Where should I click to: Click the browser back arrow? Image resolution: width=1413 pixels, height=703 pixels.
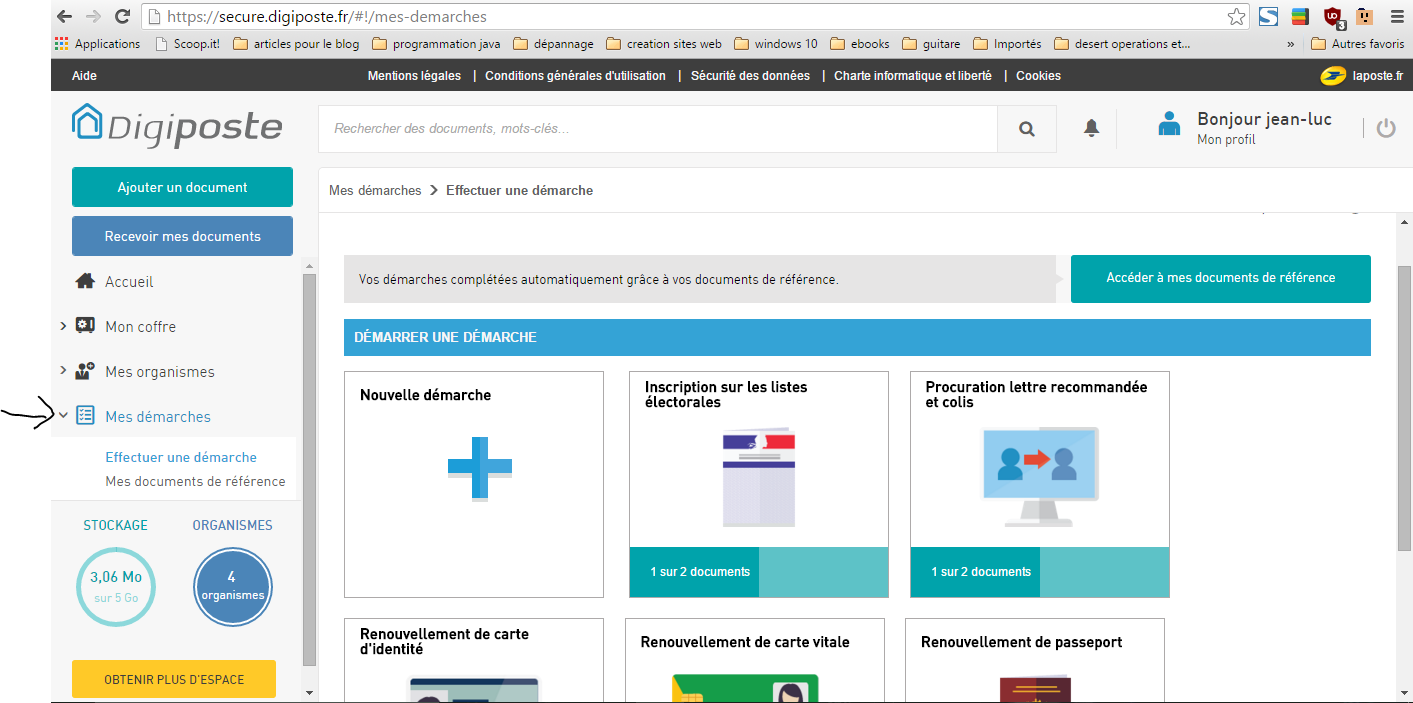[64, 16]
